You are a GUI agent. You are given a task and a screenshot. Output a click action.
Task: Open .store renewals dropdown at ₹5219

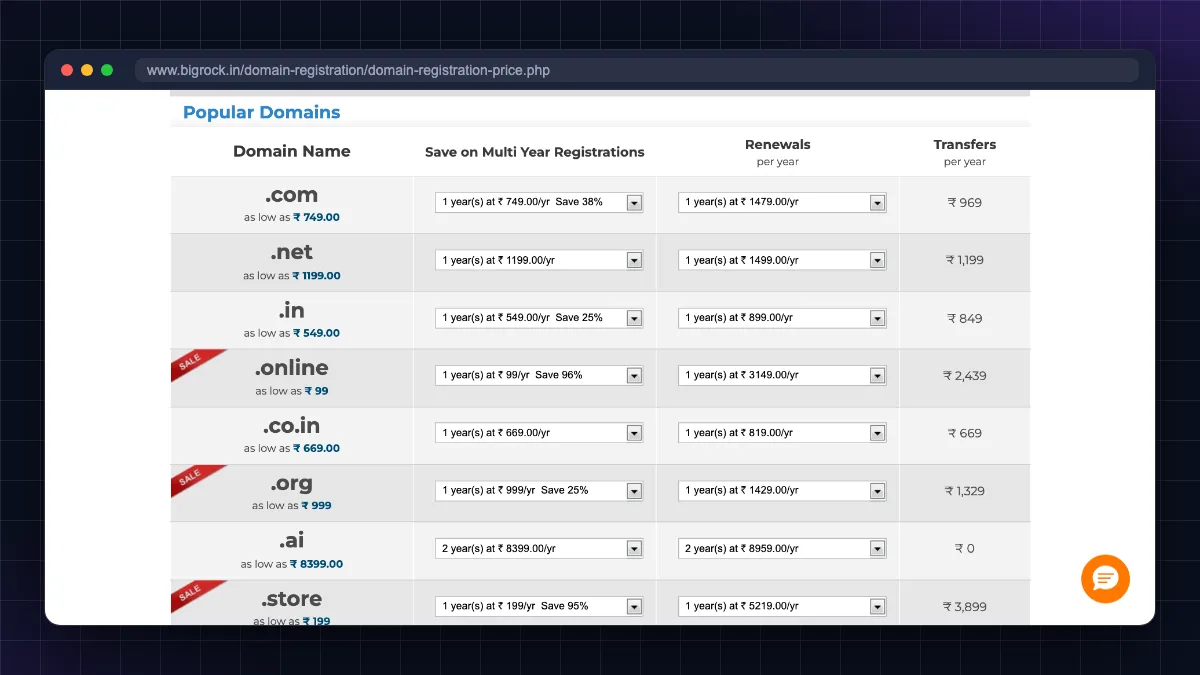782,606
